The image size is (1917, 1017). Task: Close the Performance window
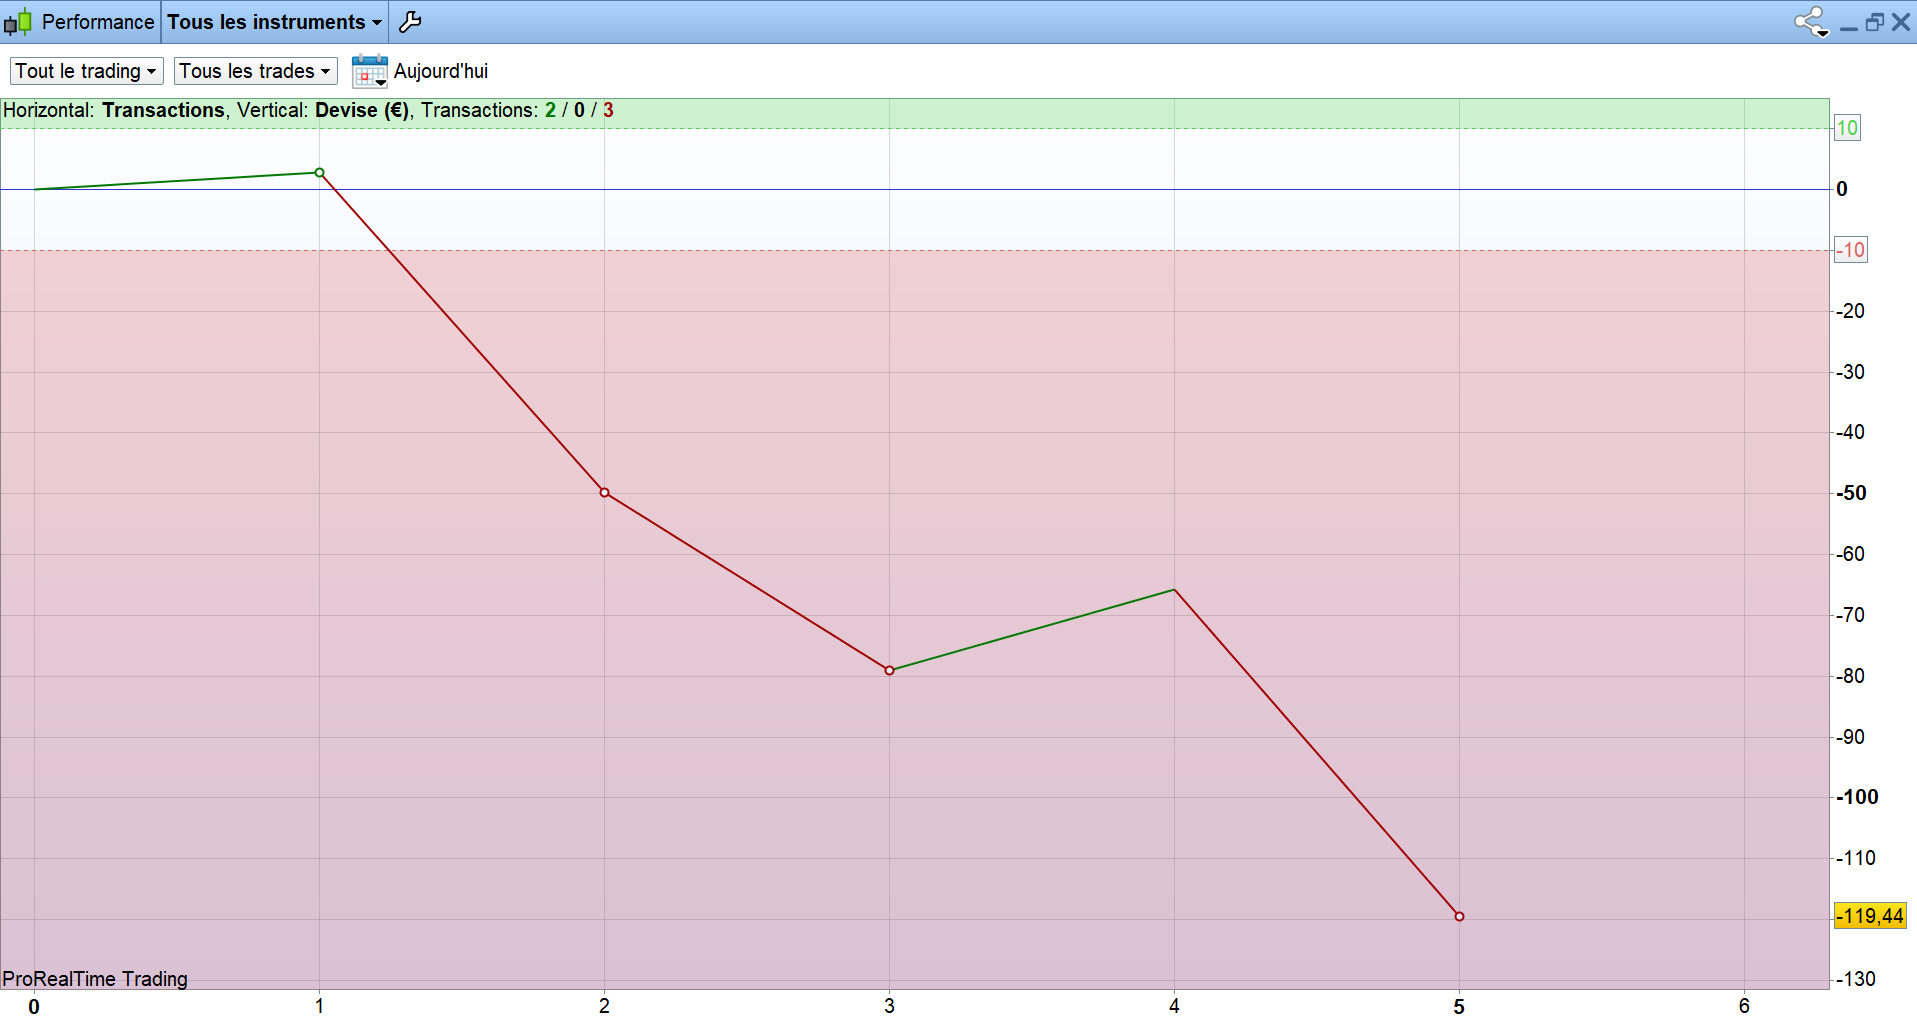pos(1901,22)
